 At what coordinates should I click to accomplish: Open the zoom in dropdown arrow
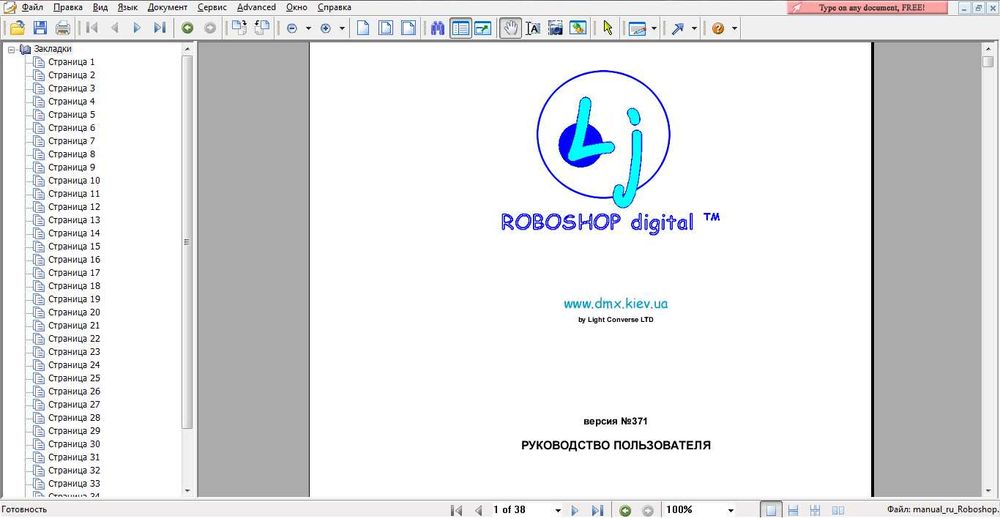point(342,28)
